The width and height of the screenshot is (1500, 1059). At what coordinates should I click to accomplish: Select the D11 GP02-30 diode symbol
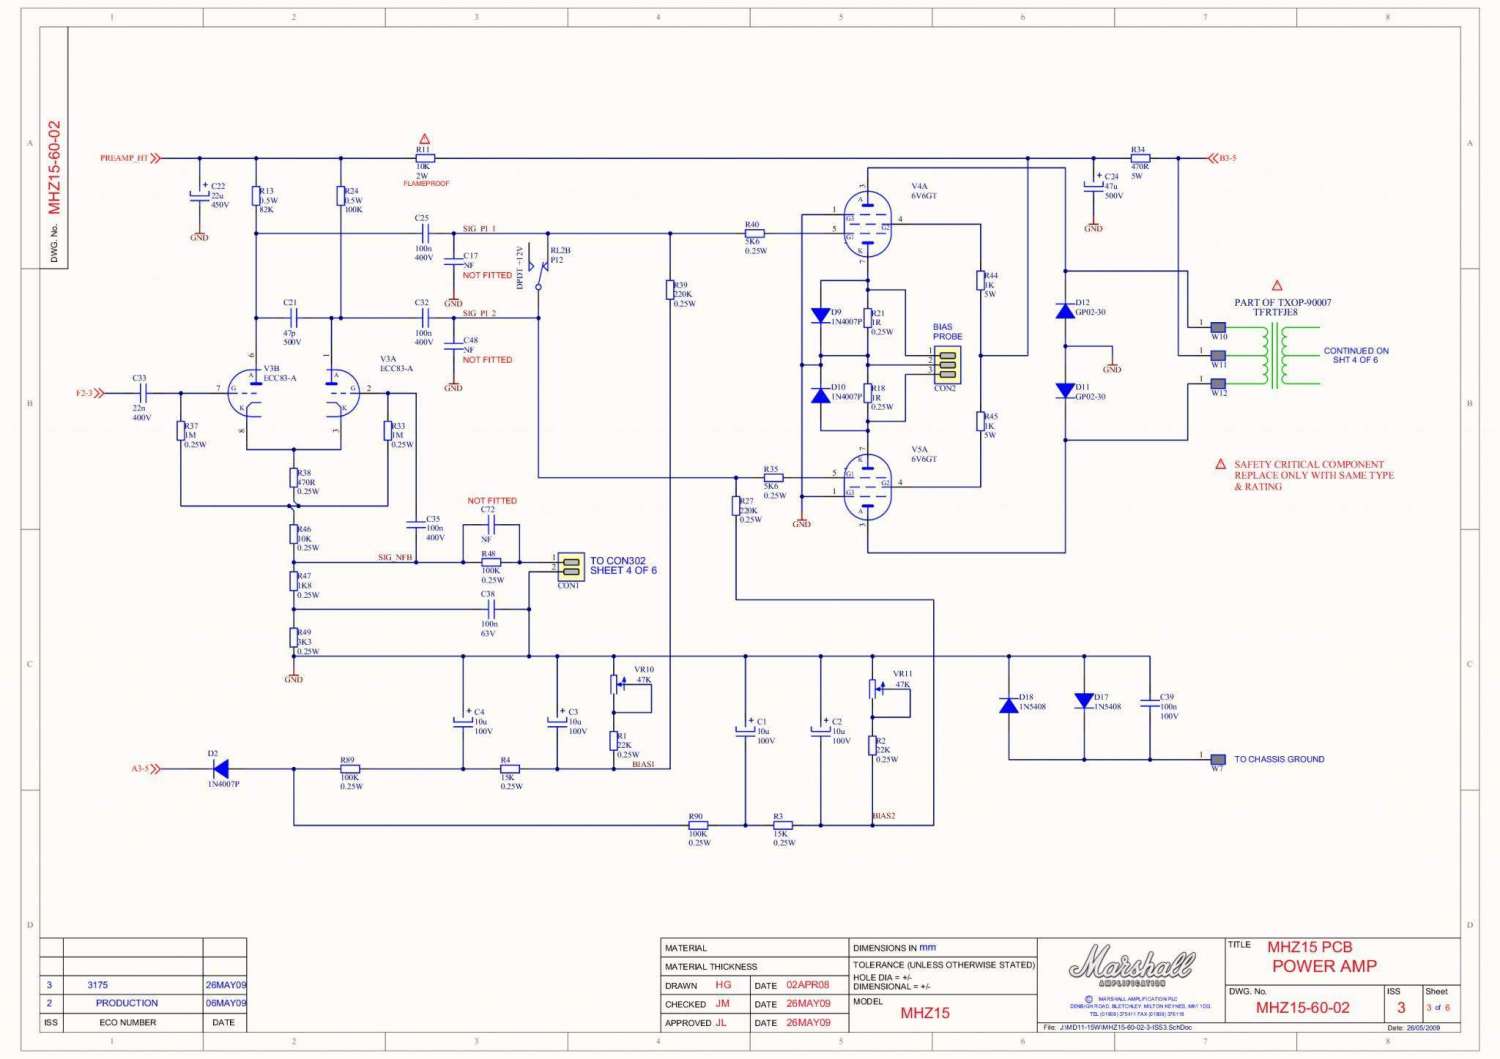pyautogui.click(x=1065, y=390)
